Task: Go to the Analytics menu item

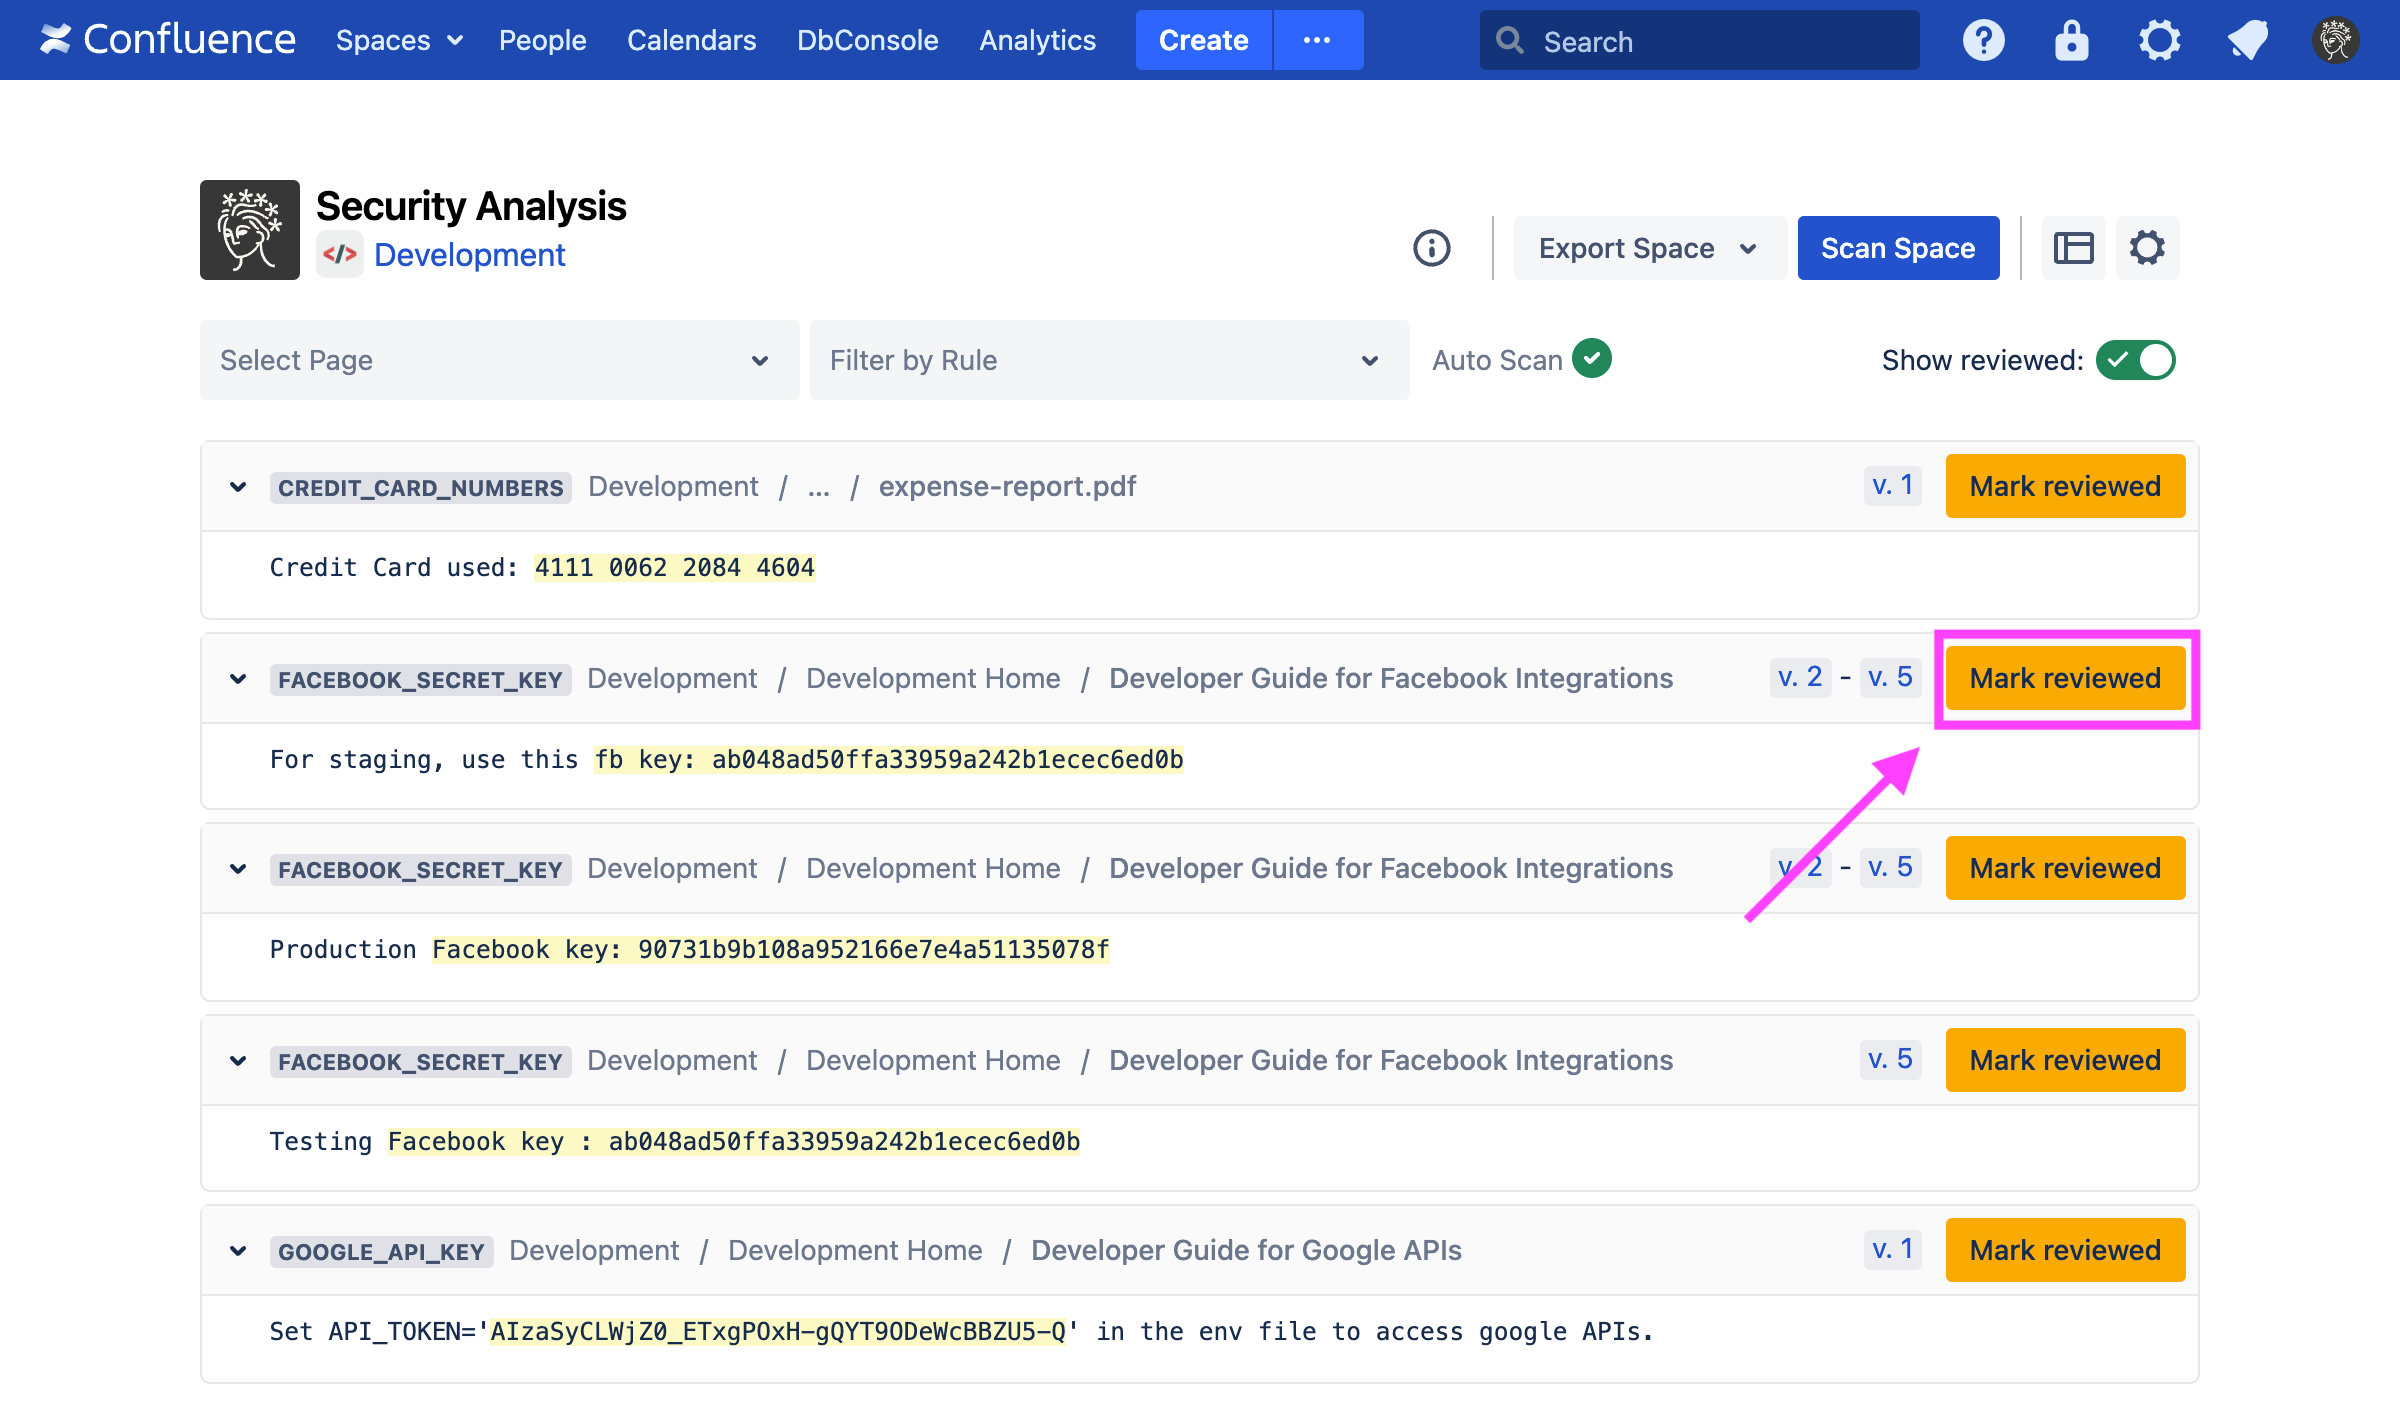Action: (x=1037, y=41)
